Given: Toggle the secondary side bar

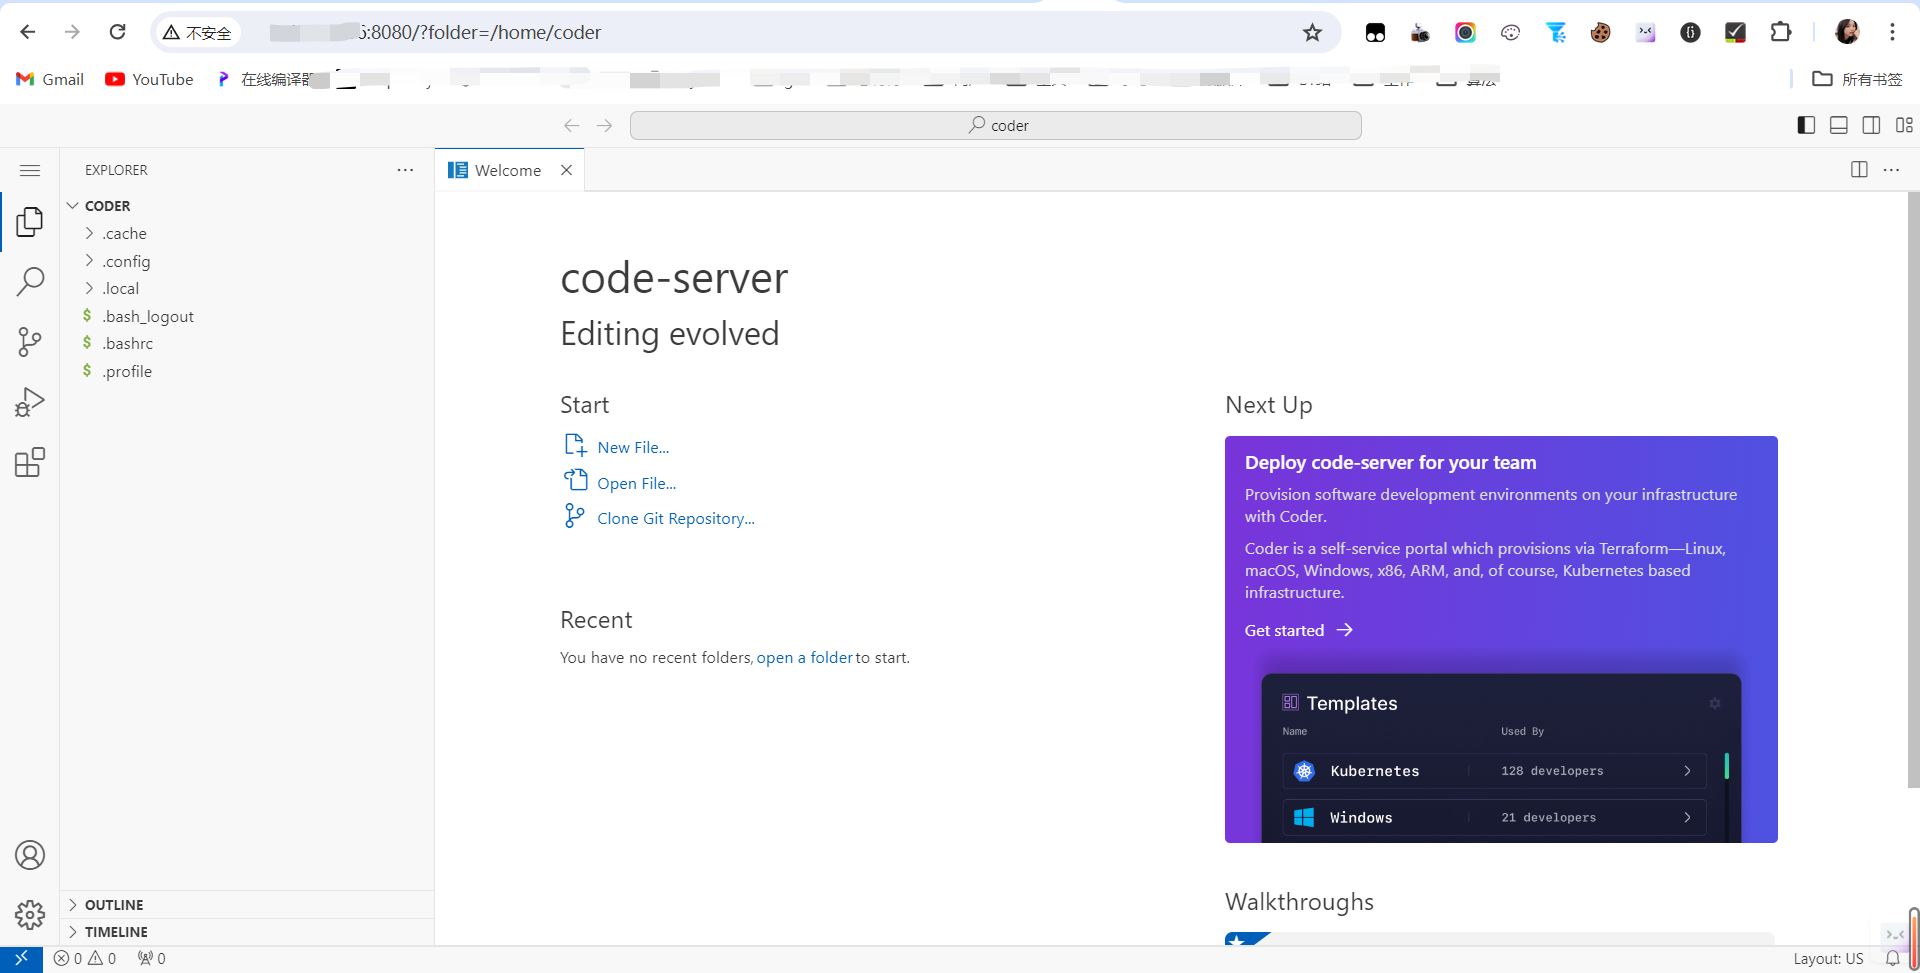Looking at the screenshot, I should click(1871, 125).
